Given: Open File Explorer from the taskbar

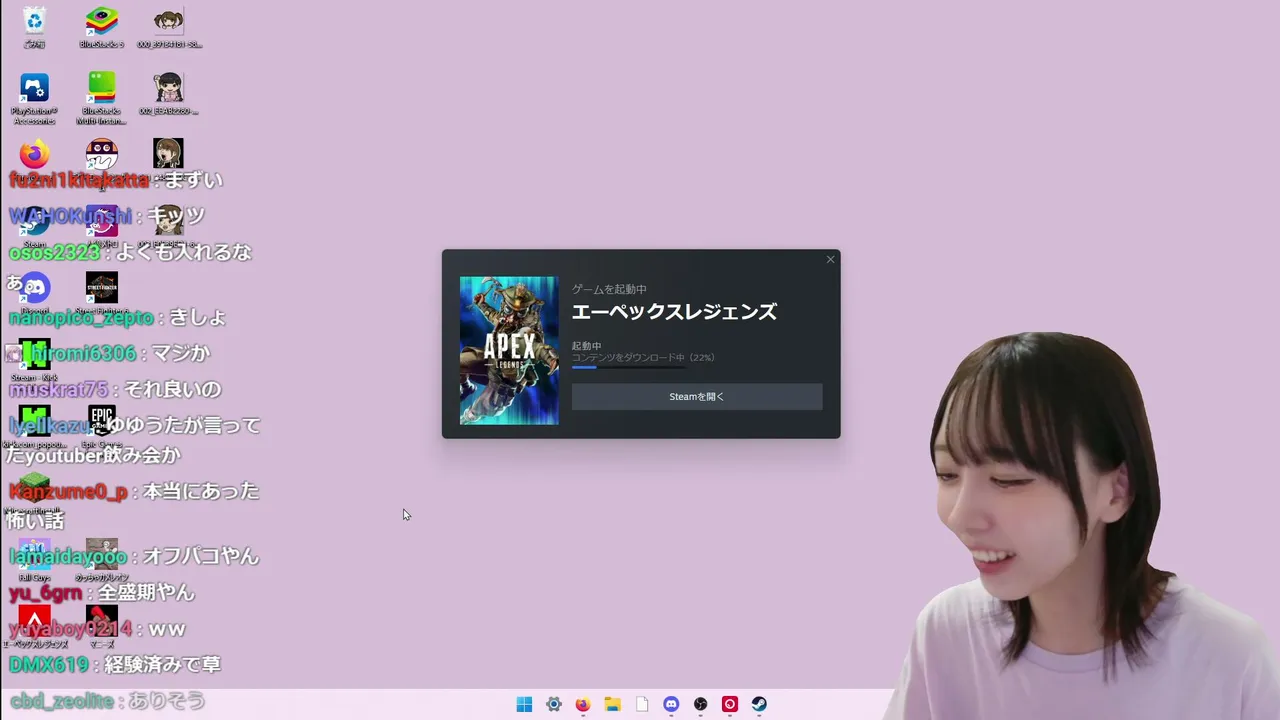Looking at the screenshot, I should (x=613, y=704).
